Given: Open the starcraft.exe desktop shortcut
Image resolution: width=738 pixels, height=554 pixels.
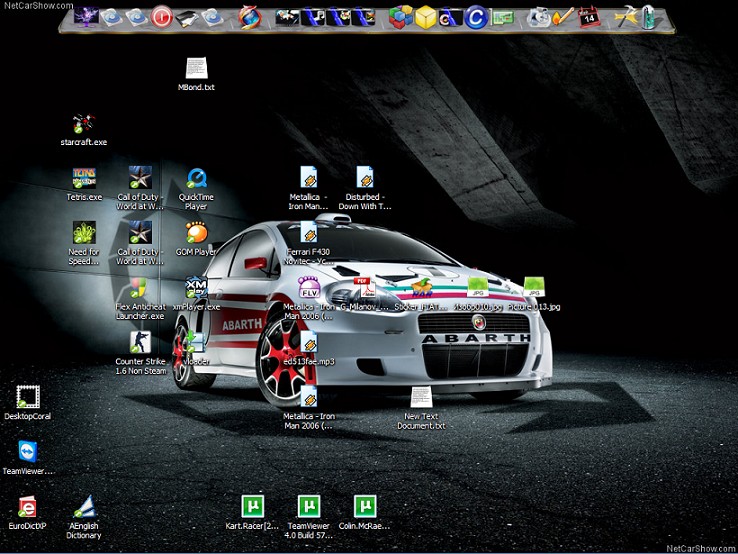Looking at the screenshot, I should click(x=84, y=125).
